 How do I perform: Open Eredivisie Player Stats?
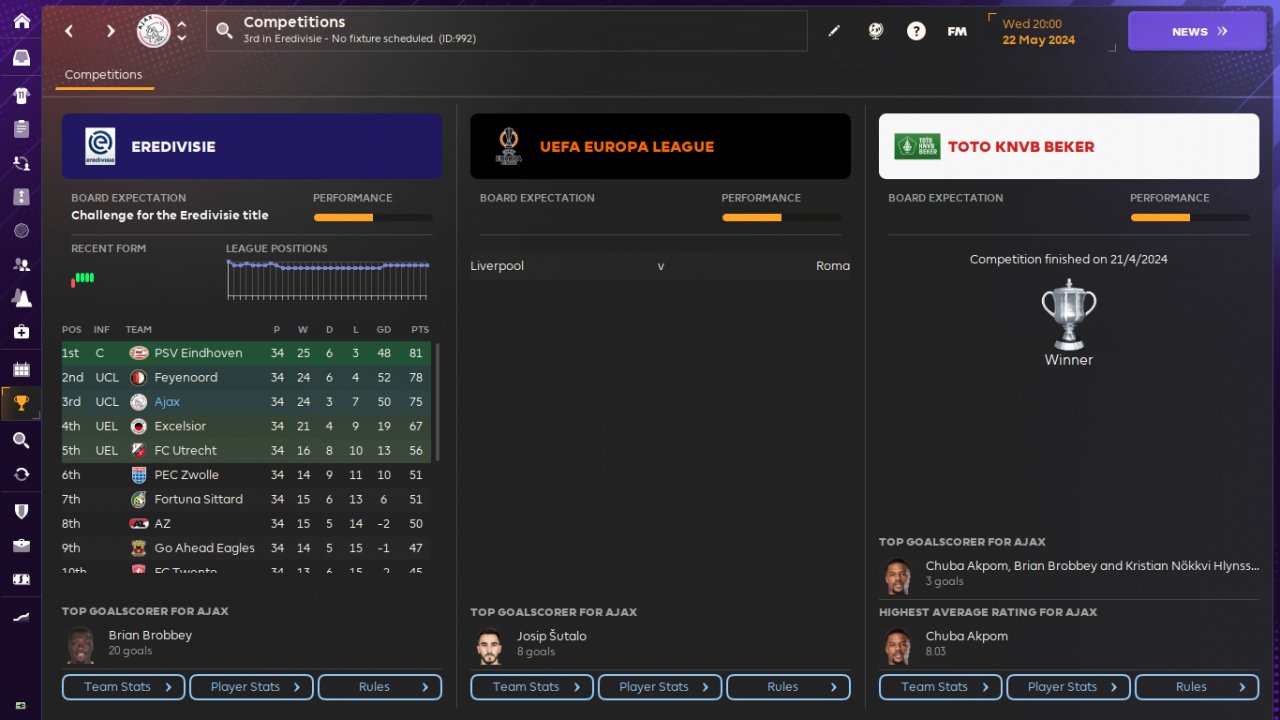[x=252, y=687]
